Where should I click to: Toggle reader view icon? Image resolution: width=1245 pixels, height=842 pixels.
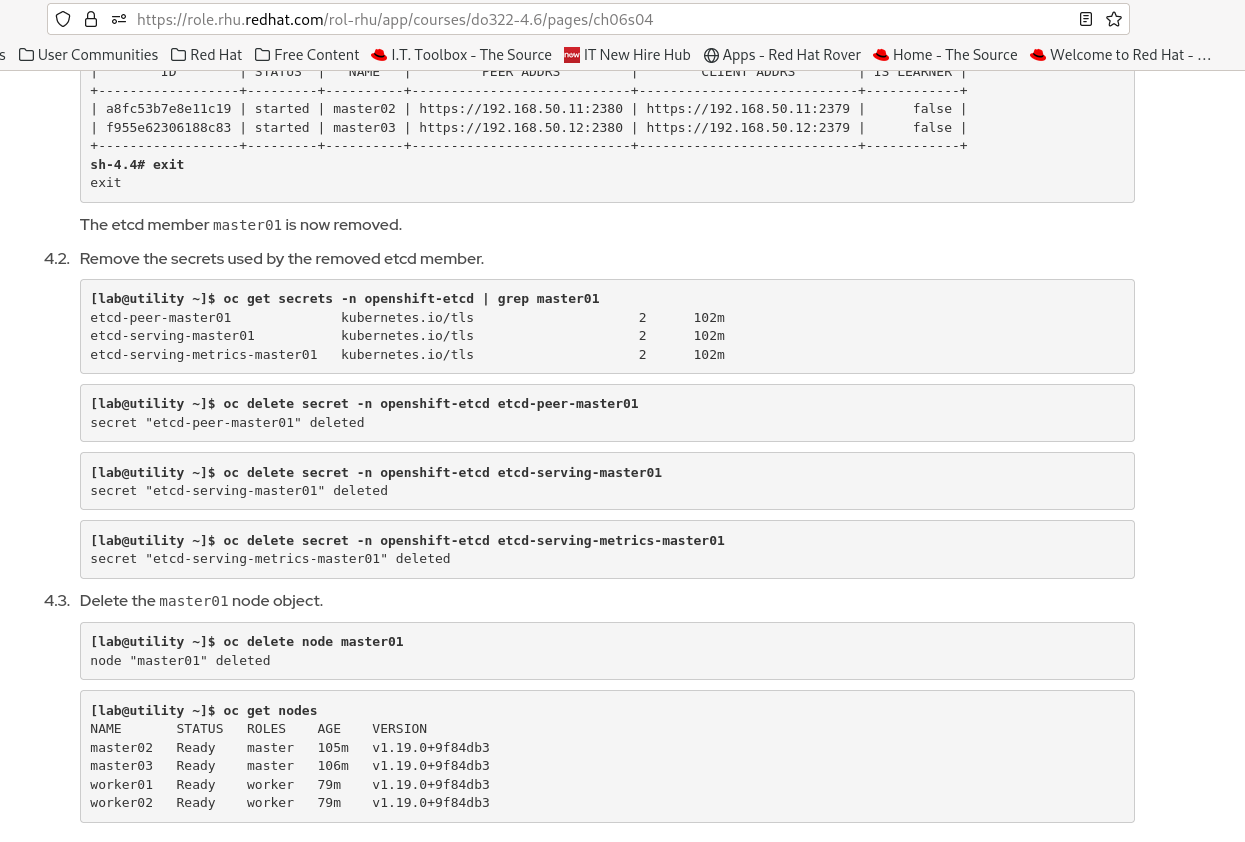(x=1086, y=19)
